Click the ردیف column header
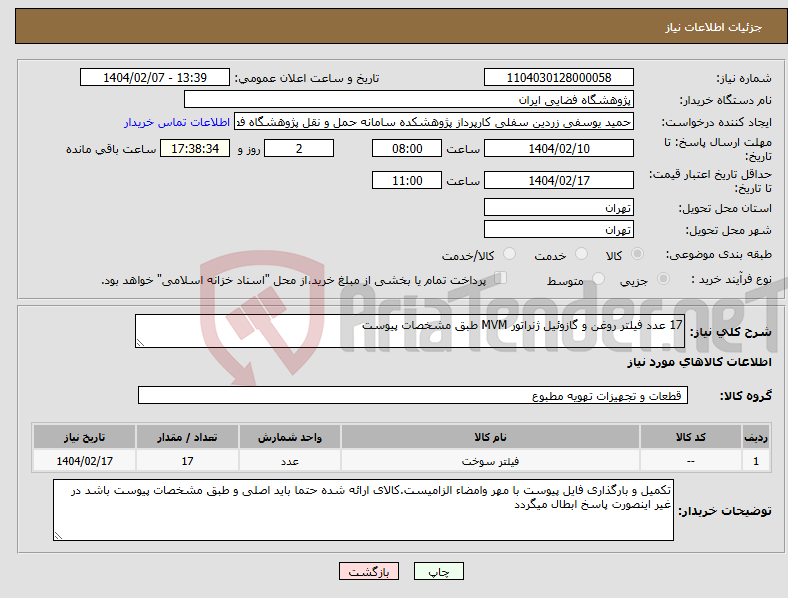788x598 pixels. click(x=756, y=437)
